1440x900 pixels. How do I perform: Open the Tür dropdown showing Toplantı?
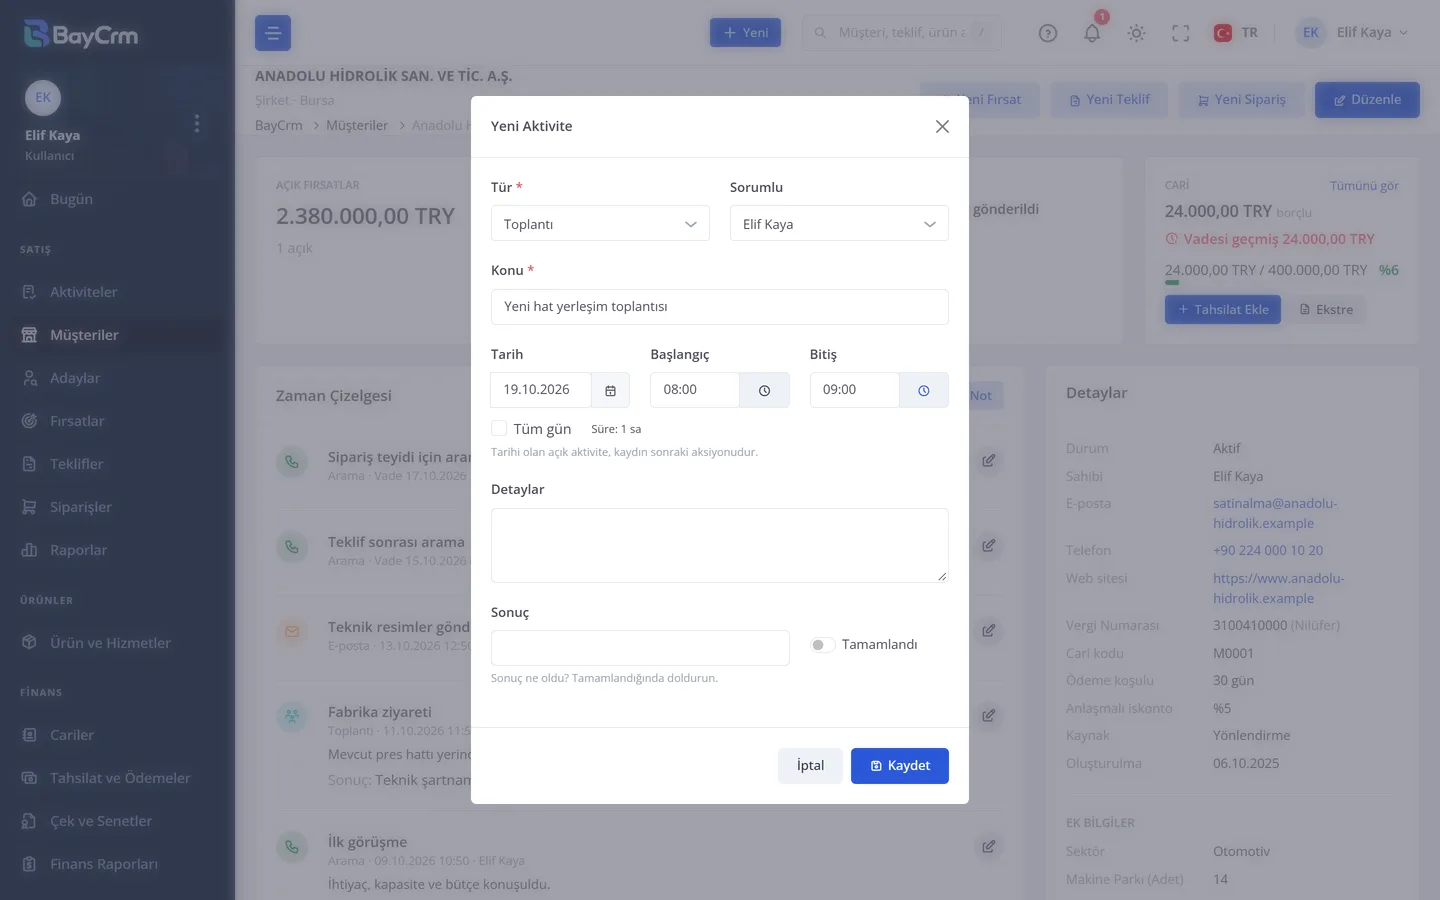tap(600, 224)
